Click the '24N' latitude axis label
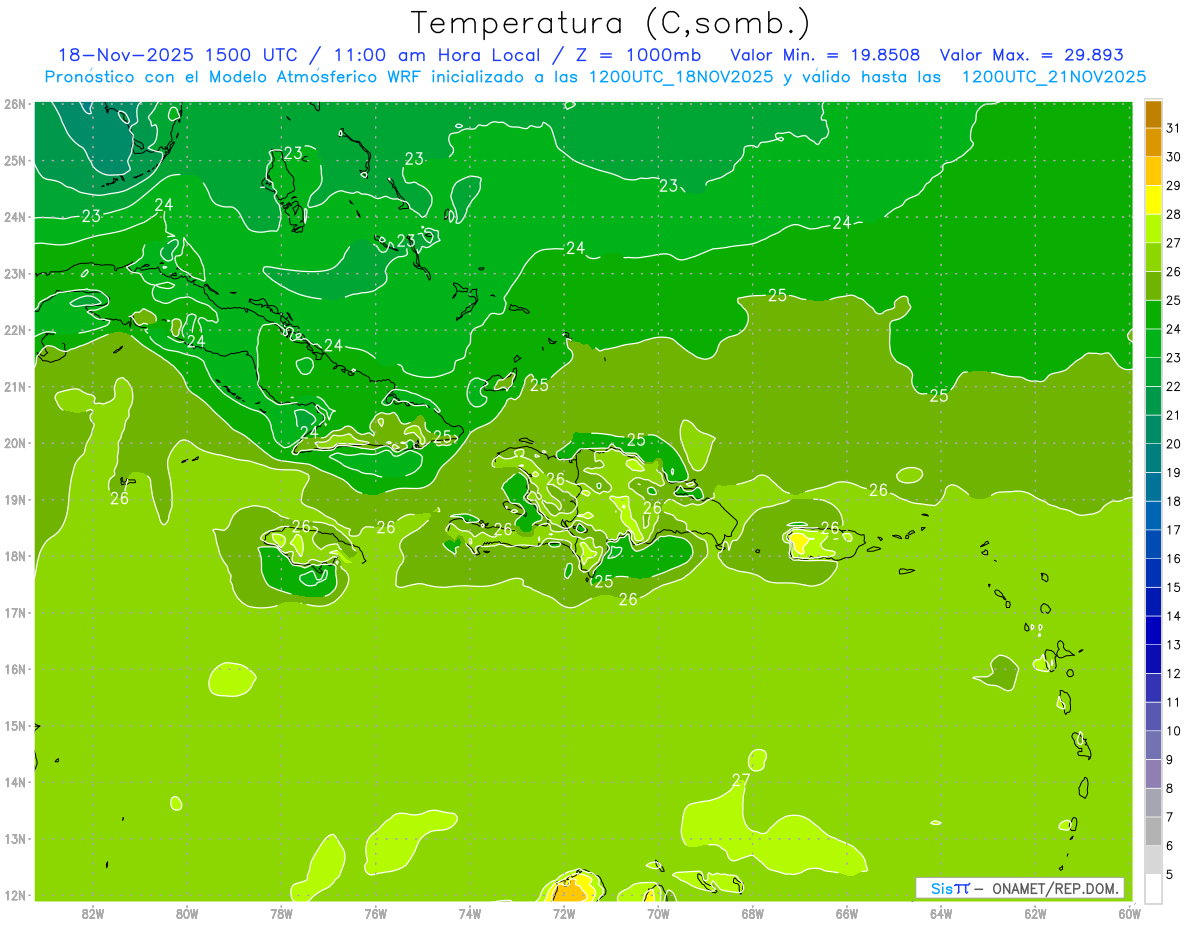Image resolution: width=1200 pixels, height=927 pixels. click(x=14, y=217)
